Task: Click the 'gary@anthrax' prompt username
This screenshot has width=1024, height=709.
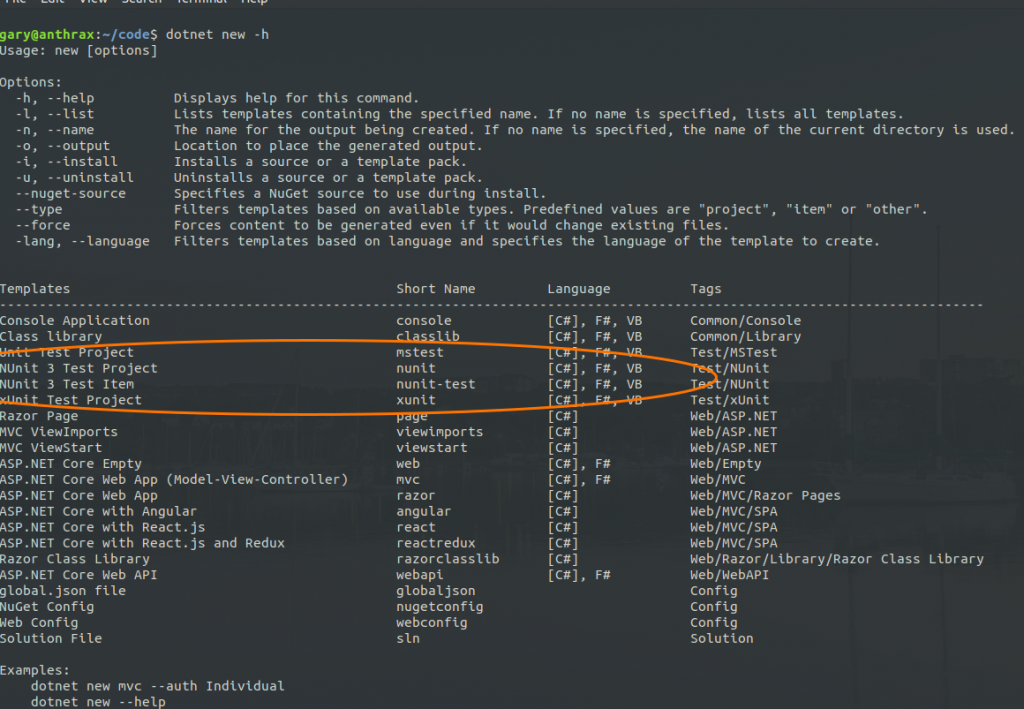Action: [47, 35]
